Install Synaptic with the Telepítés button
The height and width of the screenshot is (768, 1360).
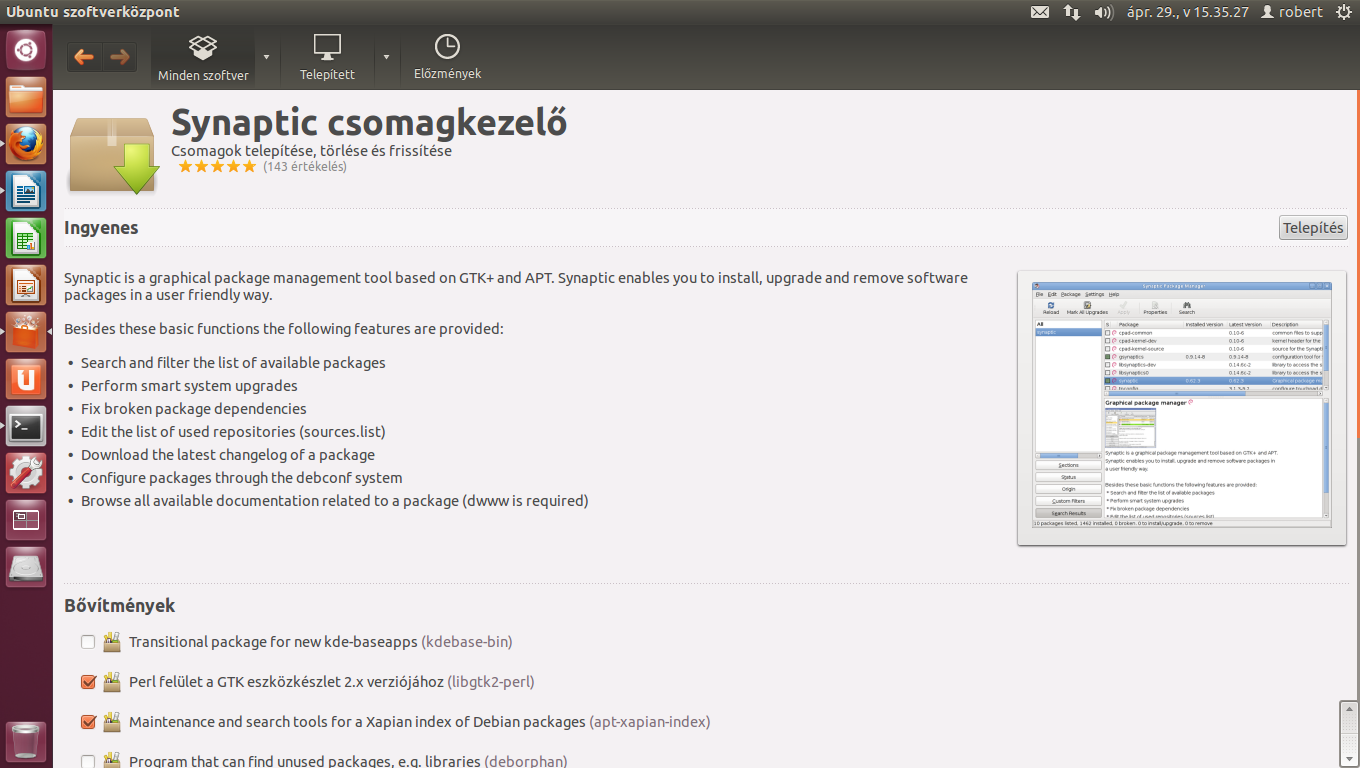1313,228
